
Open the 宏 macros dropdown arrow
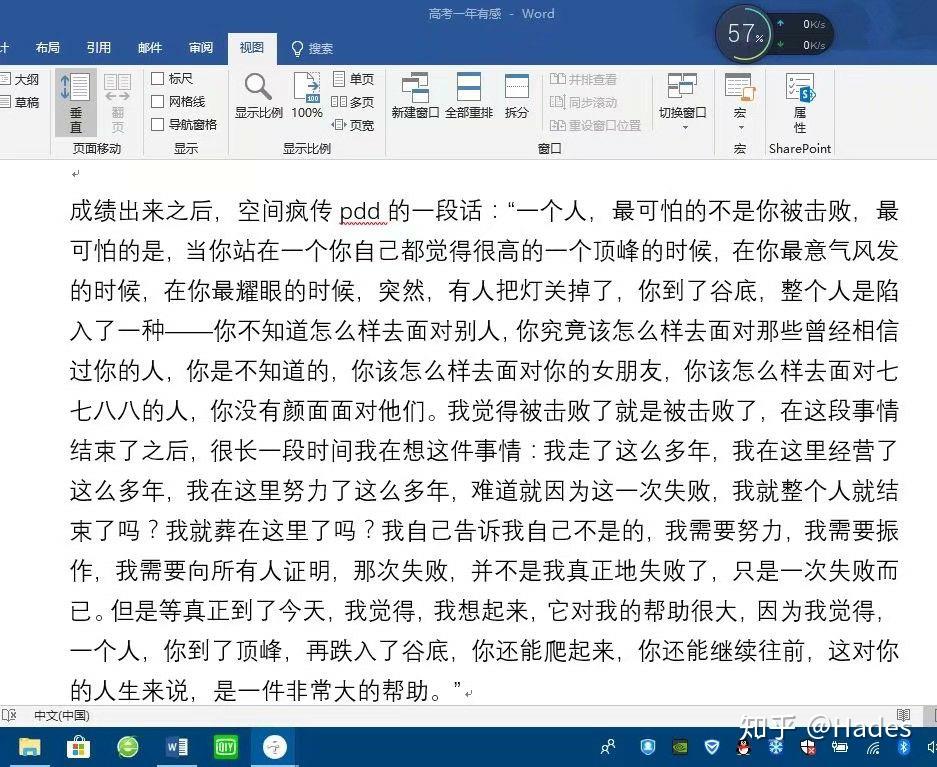pyautogui.click(x=740, y=128)
